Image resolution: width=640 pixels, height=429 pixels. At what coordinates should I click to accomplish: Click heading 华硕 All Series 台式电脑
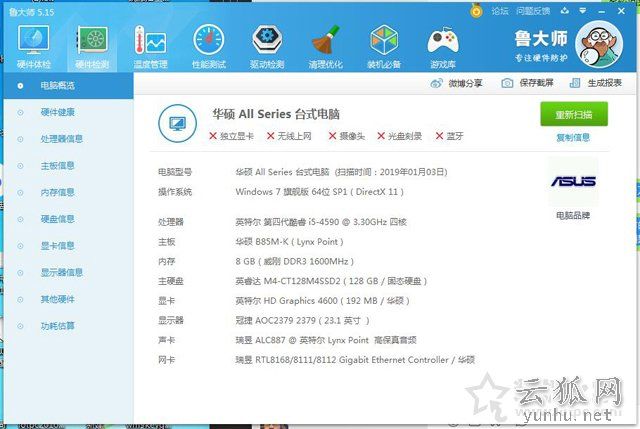(276, 114)
